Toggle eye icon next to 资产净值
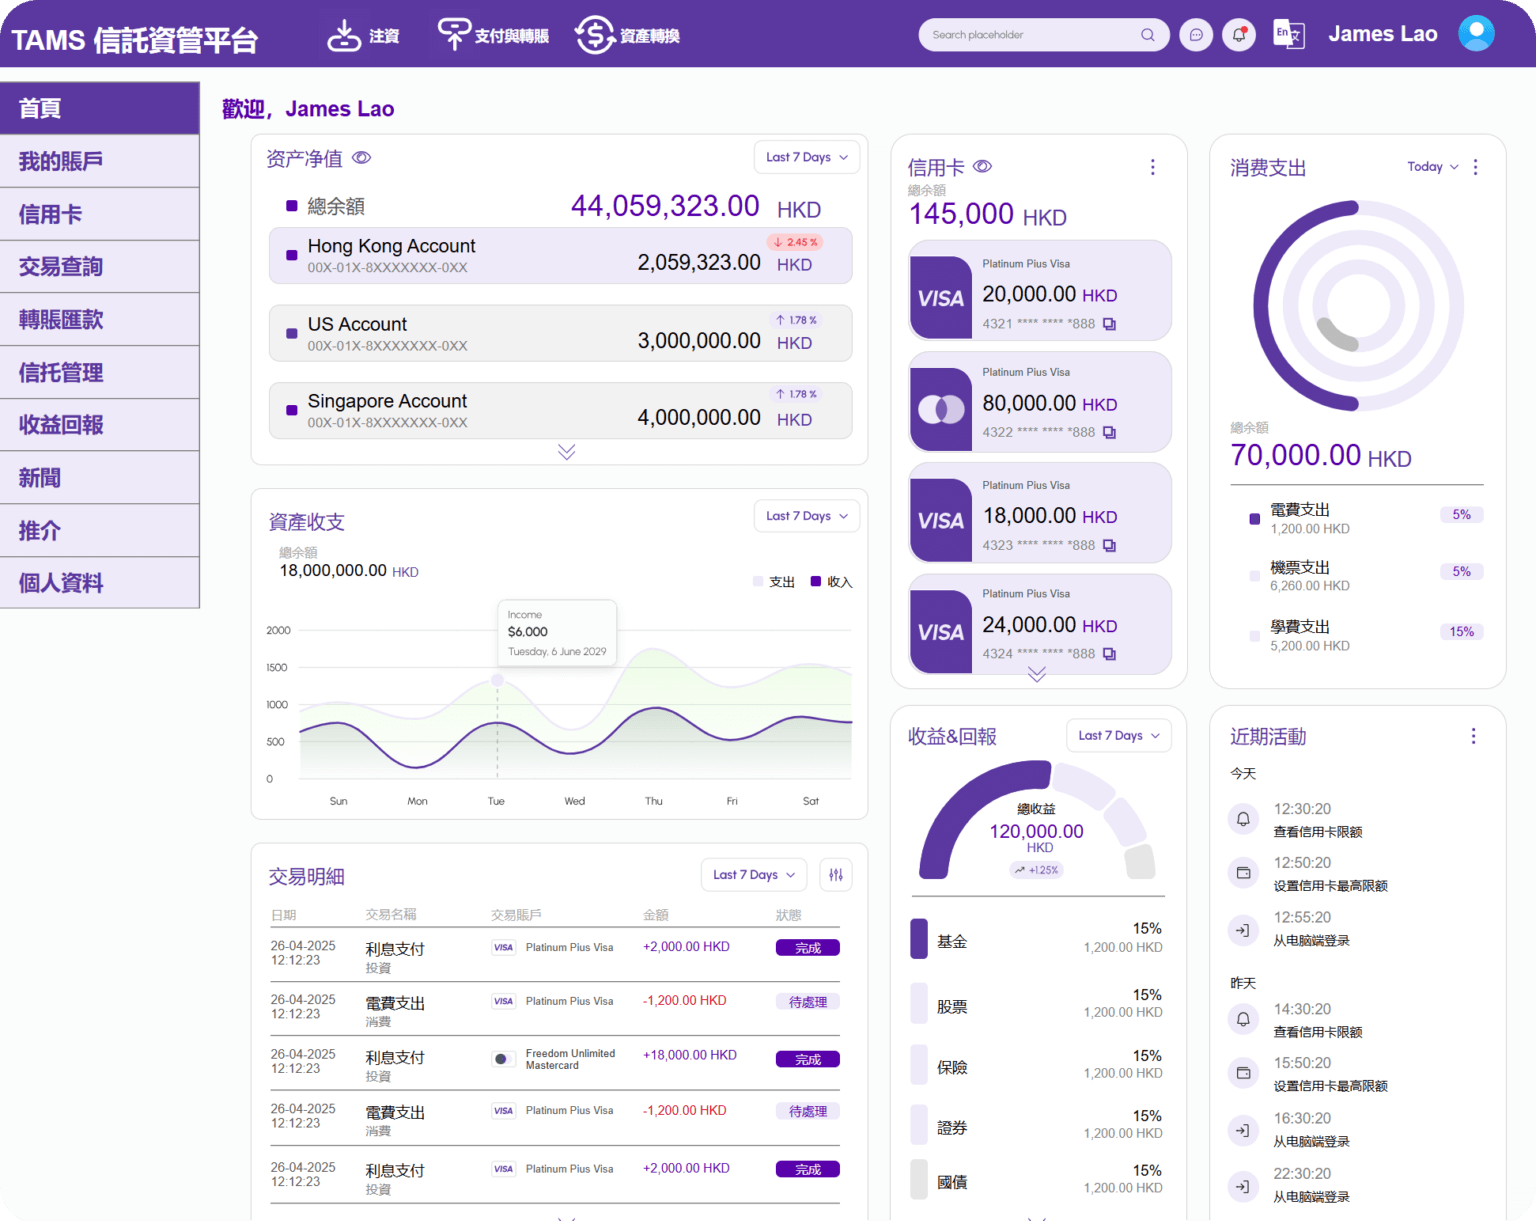1536x1224 pixels. 362,158
